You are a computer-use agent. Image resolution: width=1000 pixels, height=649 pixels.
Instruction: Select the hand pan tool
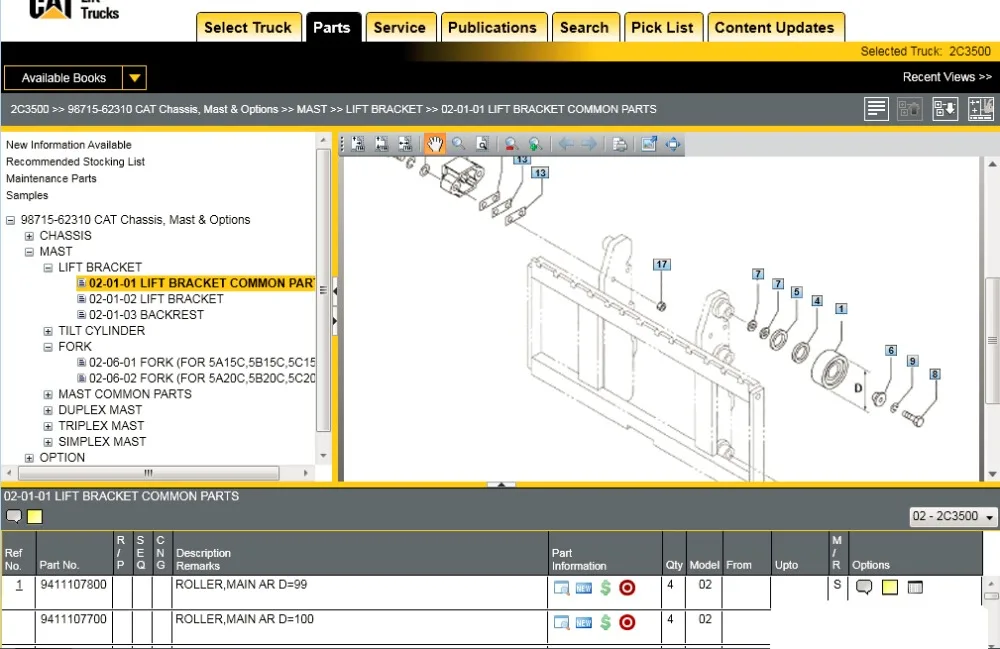[434, 144]
